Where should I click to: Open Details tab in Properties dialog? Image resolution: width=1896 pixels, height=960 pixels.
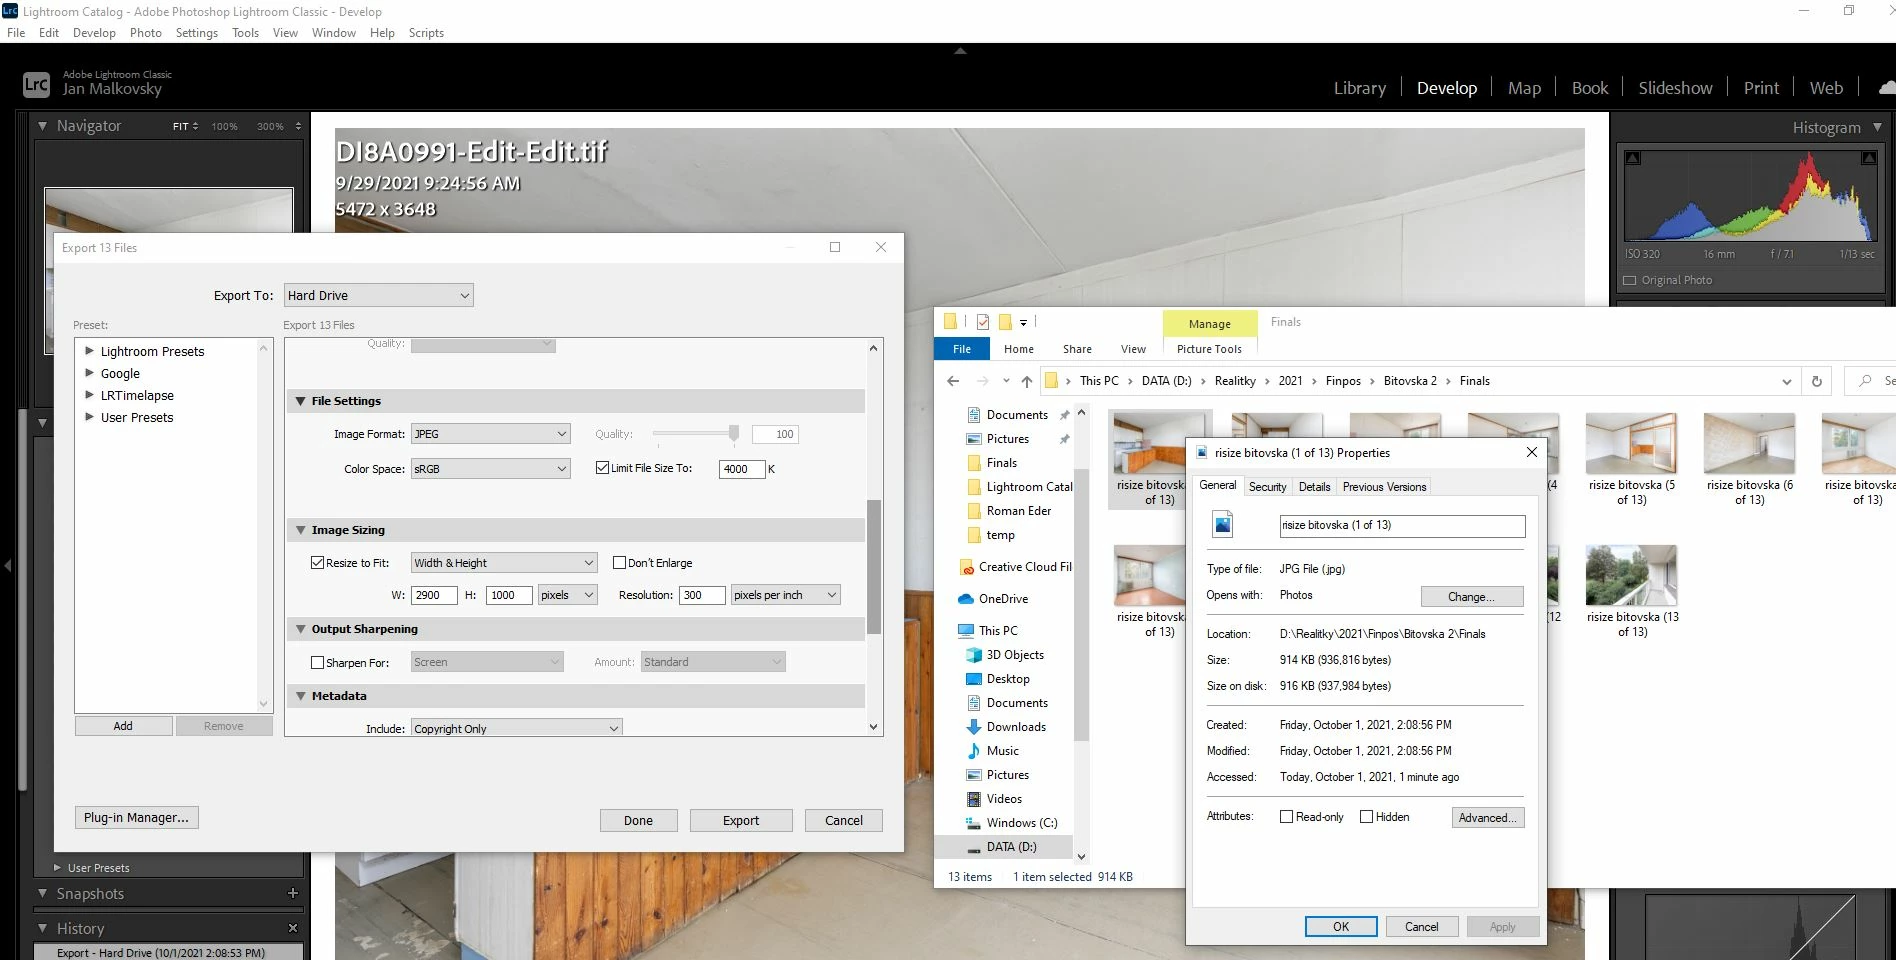[1314, 487]
